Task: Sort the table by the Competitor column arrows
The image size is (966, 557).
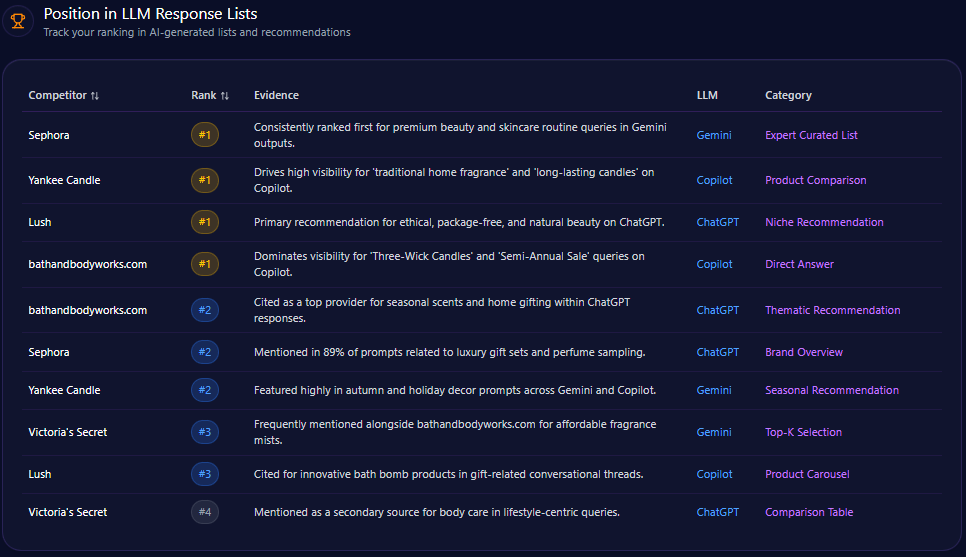Action: pyautogui.click(x=95, y=96)
